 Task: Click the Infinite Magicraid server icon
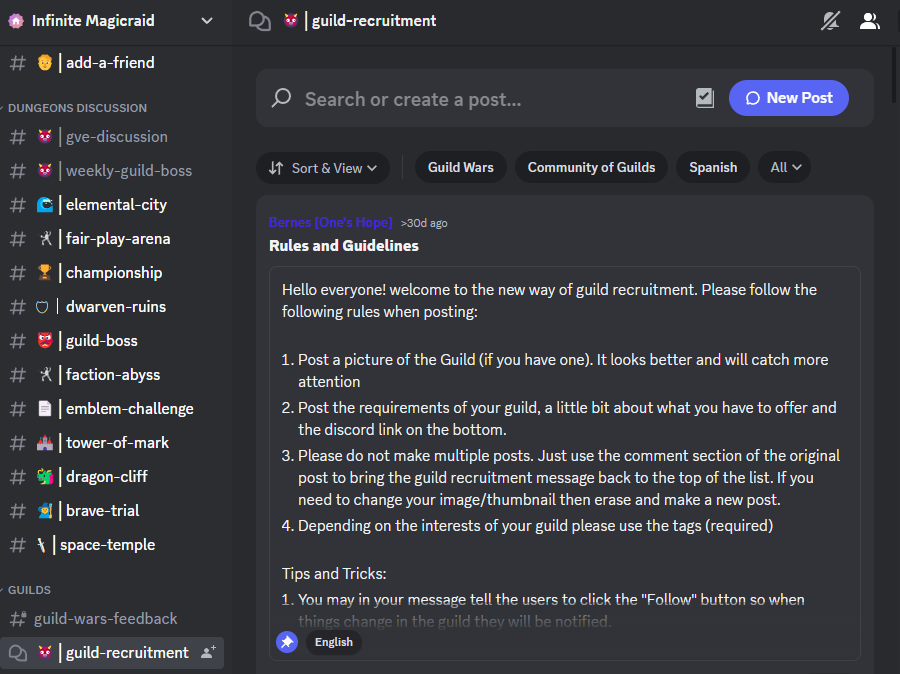[x=16, y=20]
